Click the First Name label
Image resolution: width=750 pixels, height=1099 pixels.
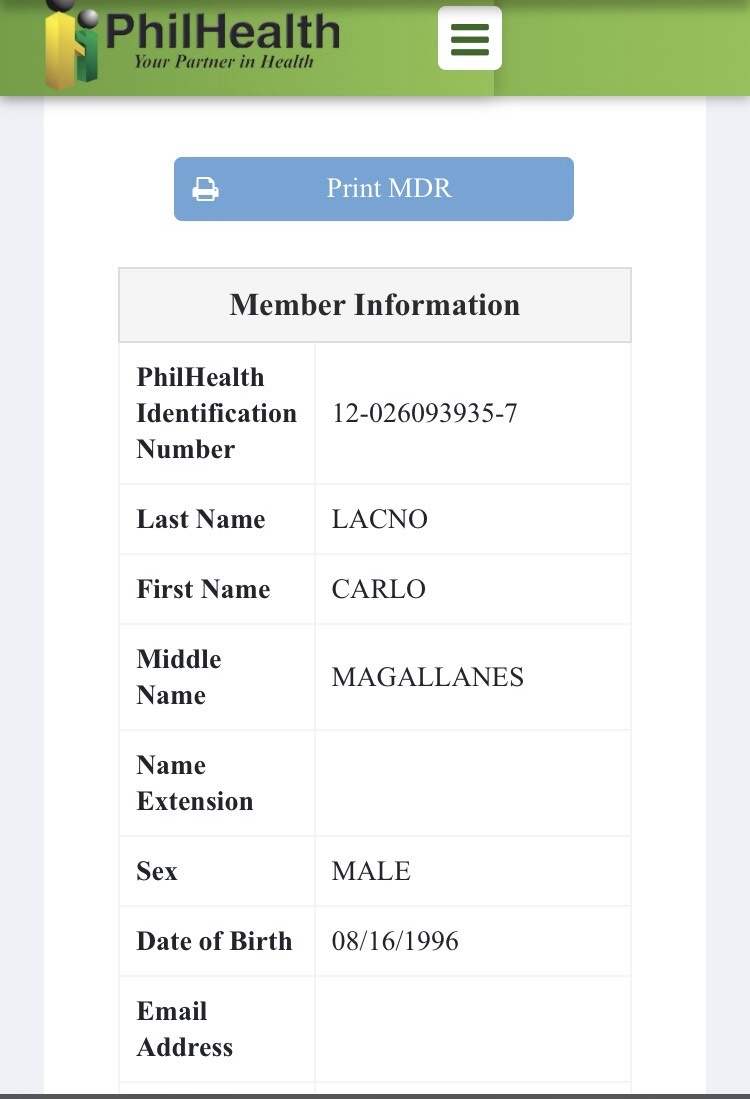tap(203, 589)
